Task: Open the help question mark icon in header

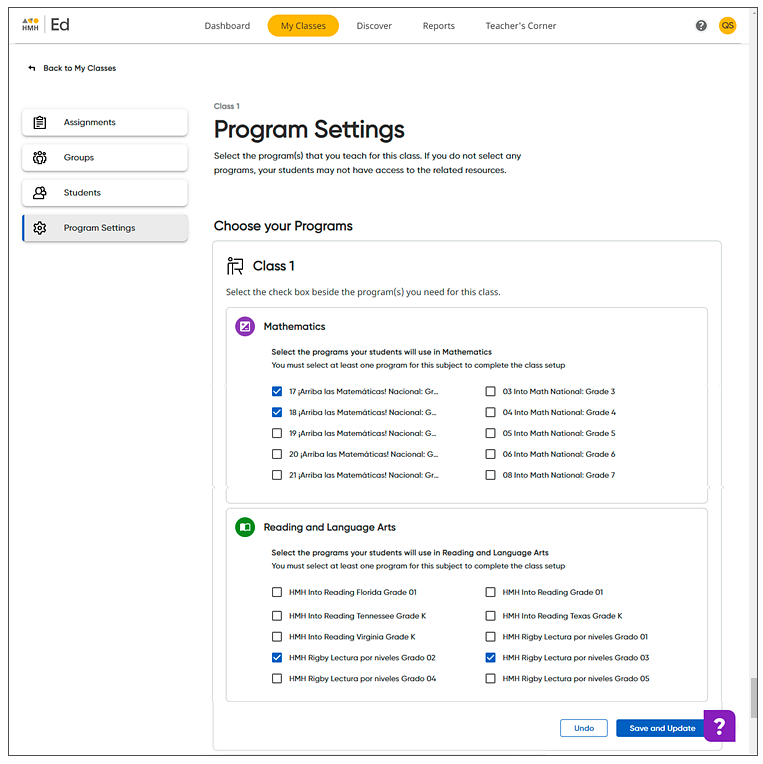Action: point(701,26)
